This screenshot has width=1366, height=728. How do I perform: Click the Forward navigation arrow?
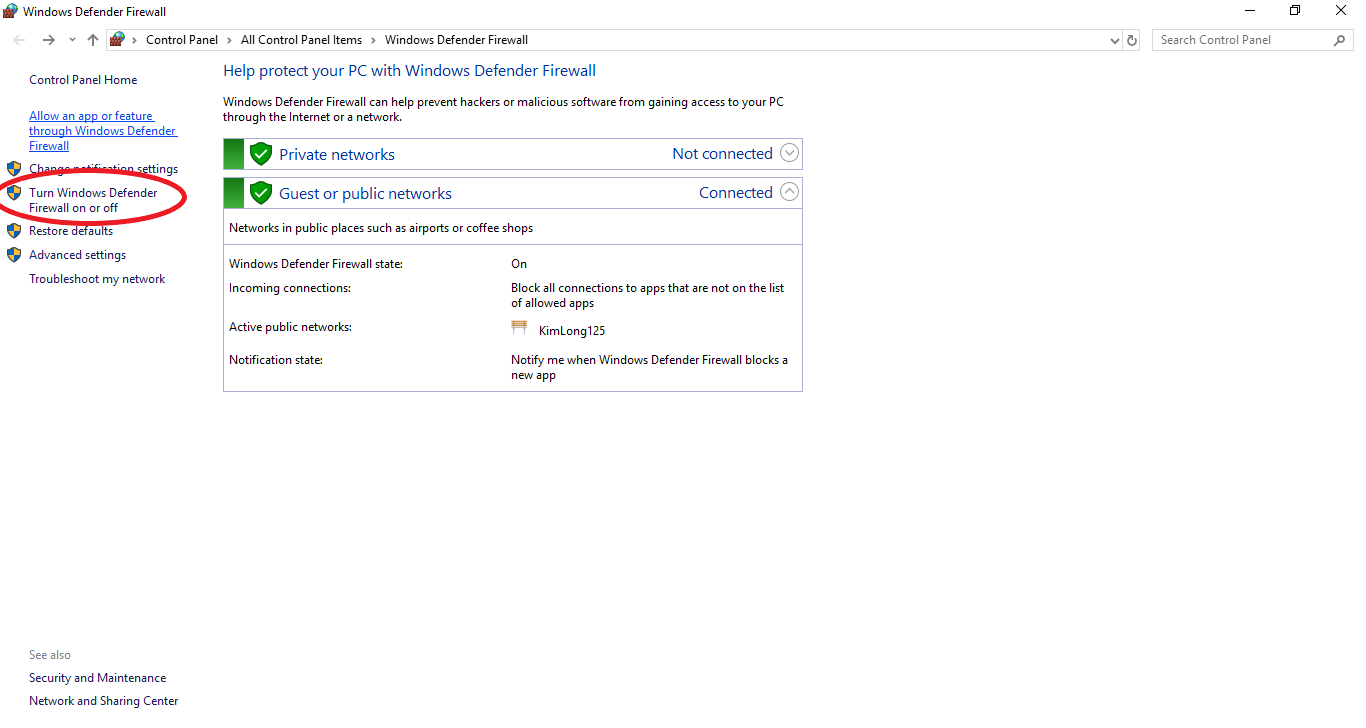48,40
